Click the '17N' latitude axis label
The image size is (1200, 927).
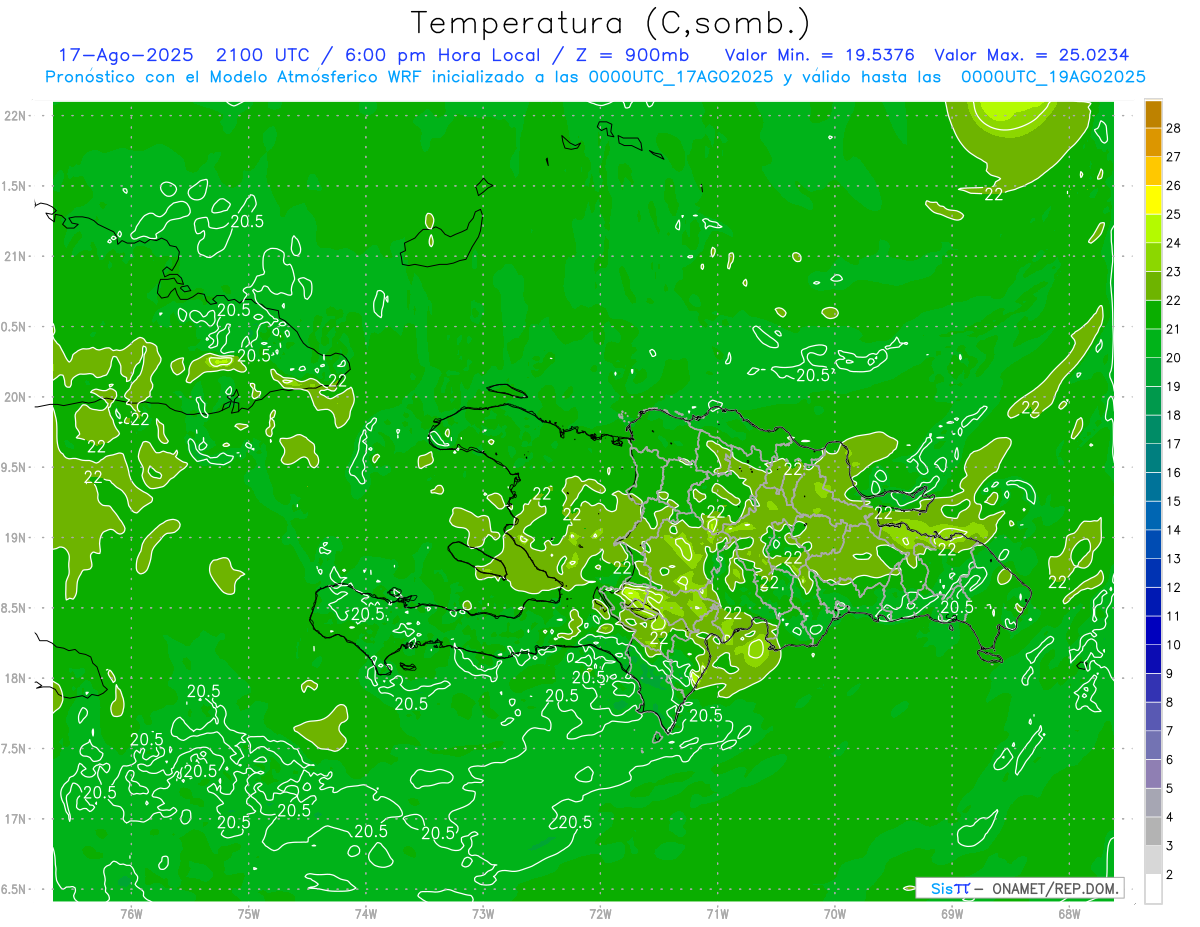pyautogui.click(x=15, y=819)
